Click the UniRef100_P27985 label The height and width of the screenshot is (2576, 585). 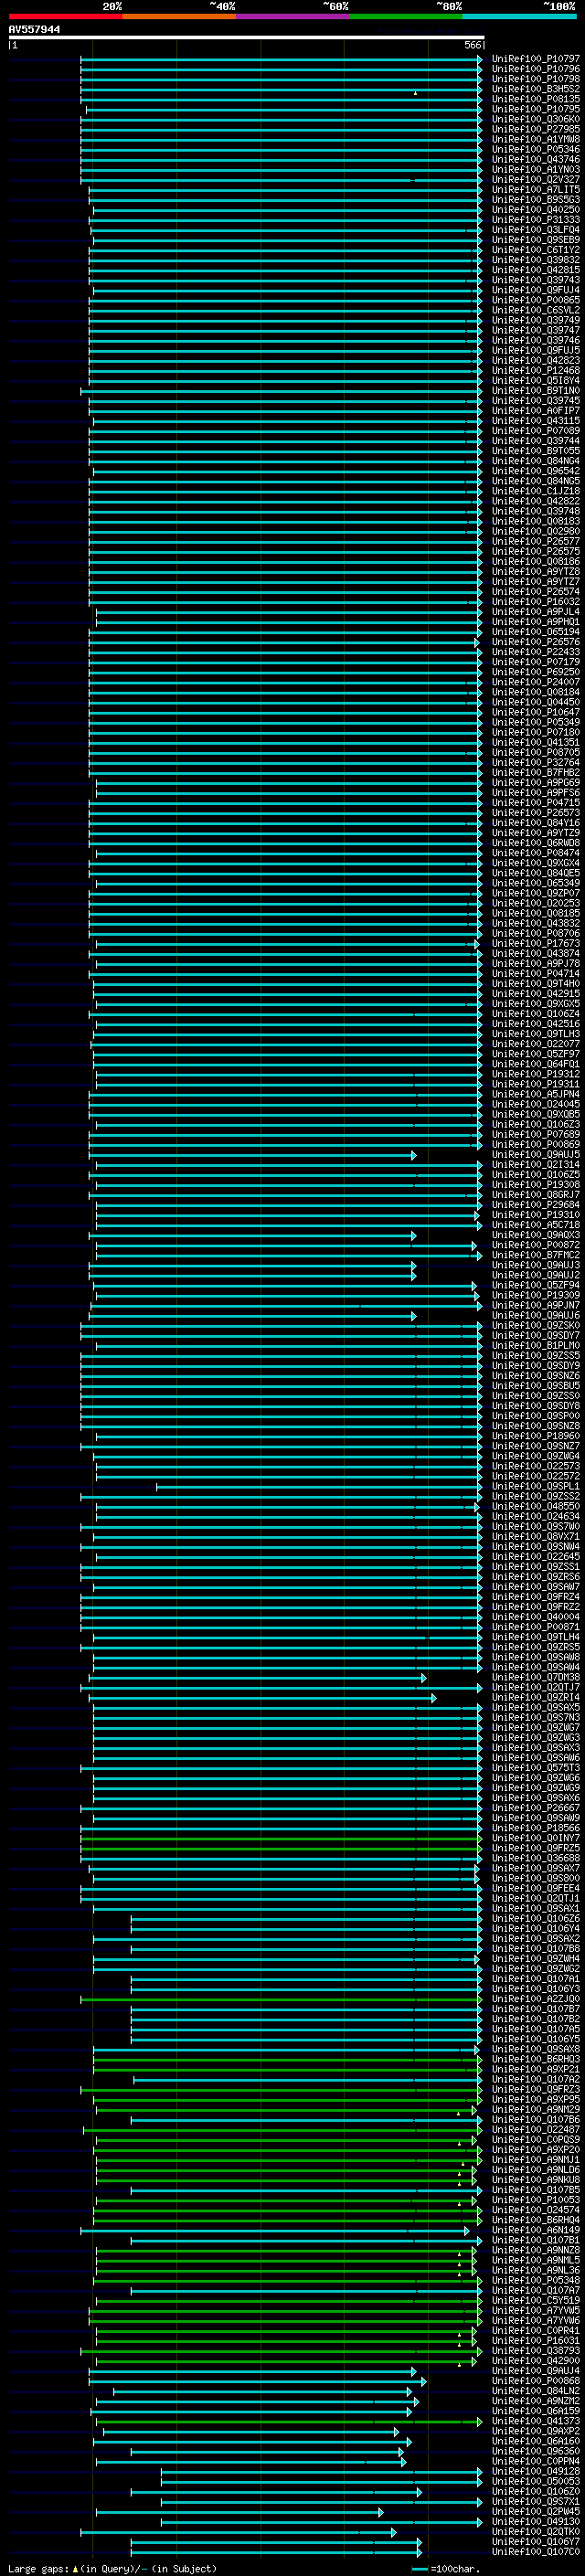(x=536, y=129)
